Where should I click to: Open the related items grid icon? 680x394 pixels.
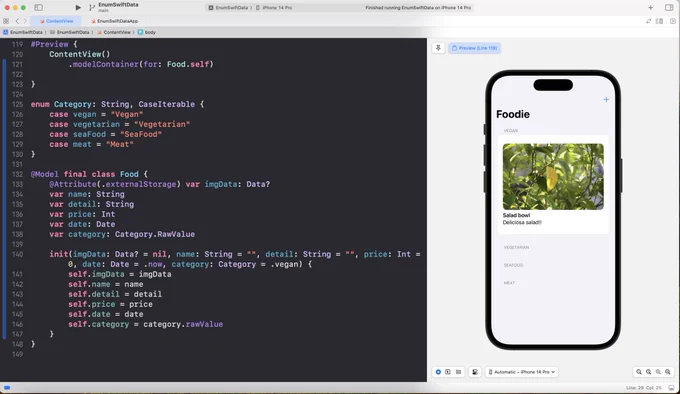[6, 21]
